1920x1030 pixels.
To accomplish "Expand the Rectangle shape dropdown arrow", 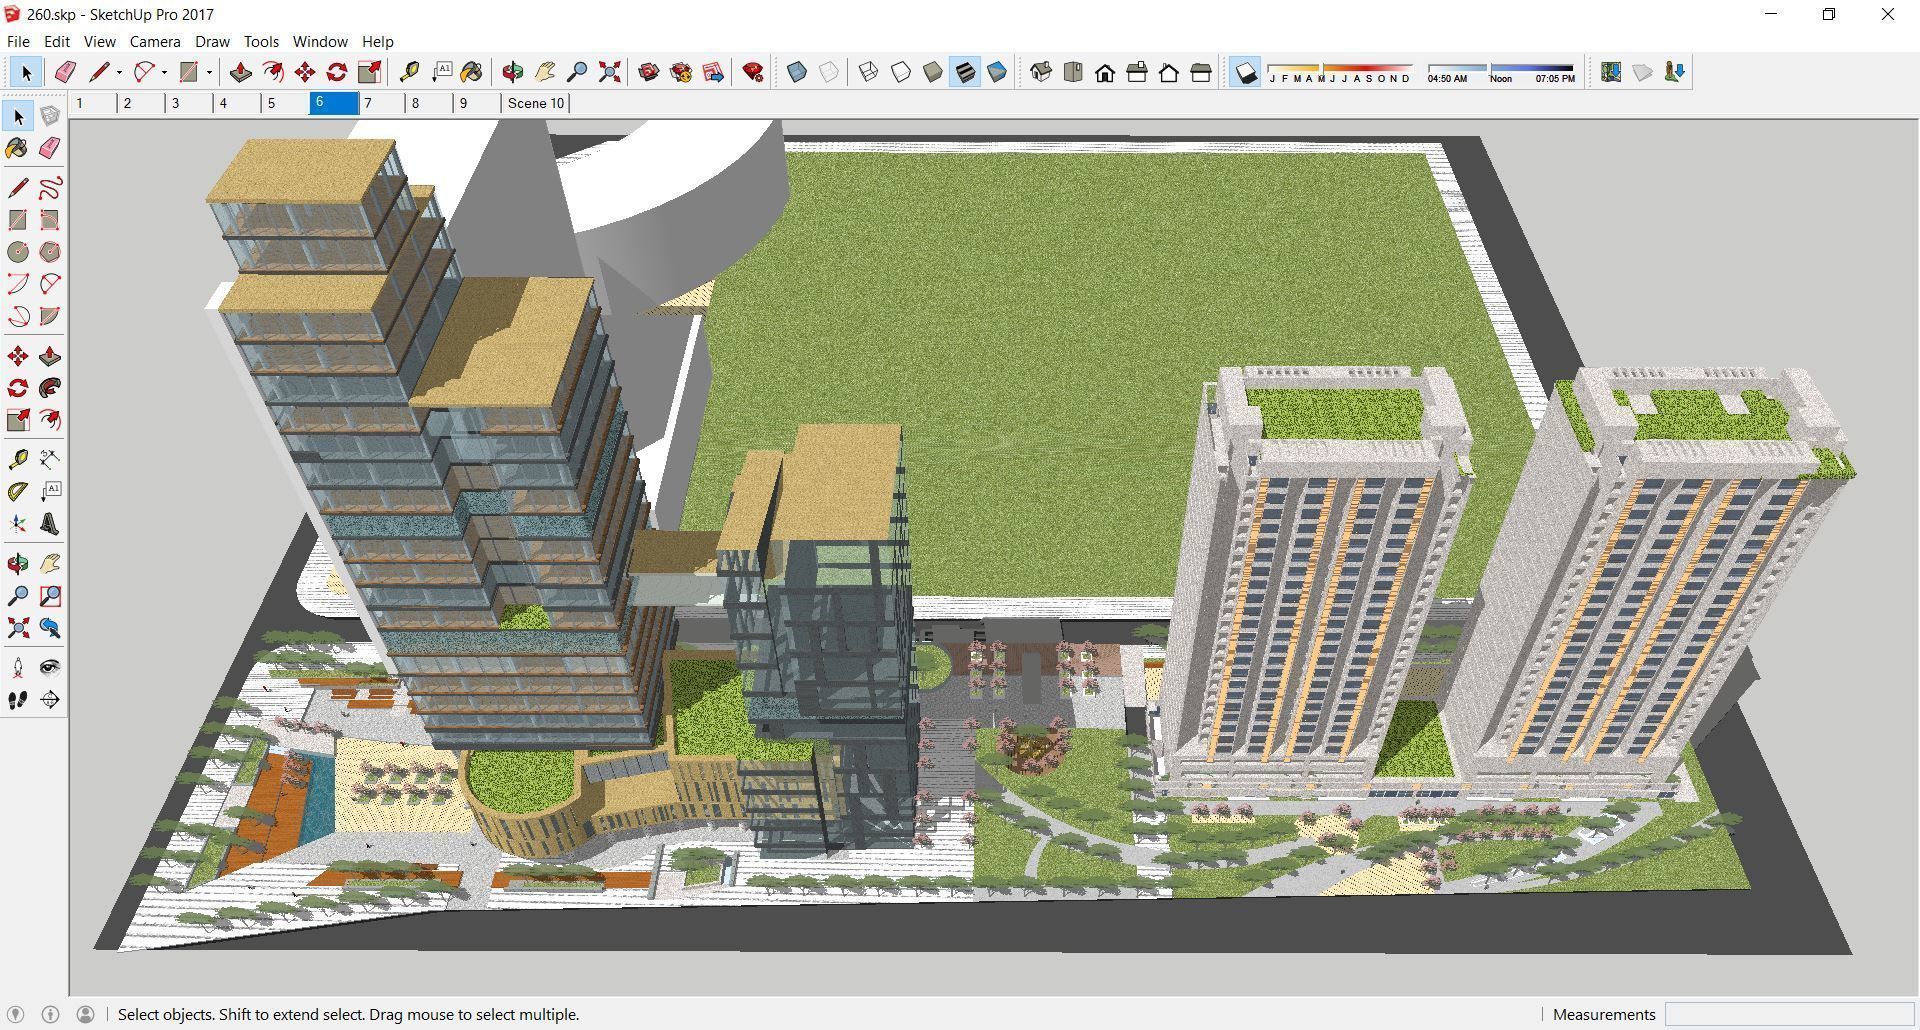I will 209,72.
